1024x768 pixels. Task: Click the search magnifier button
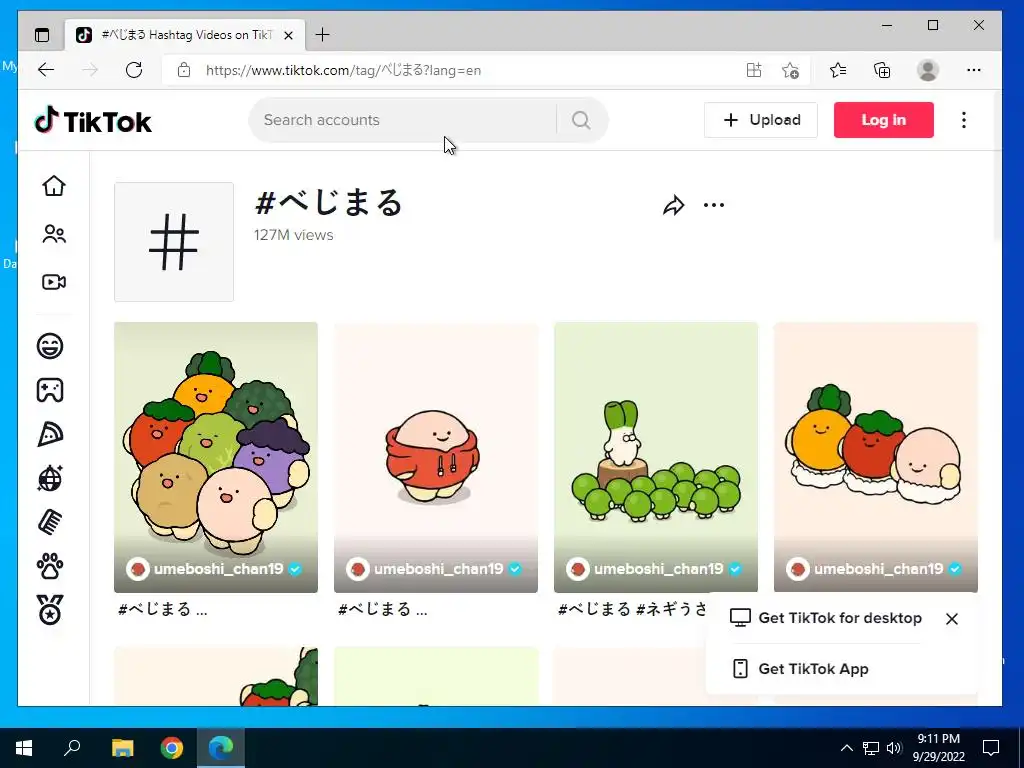(581, 120)
